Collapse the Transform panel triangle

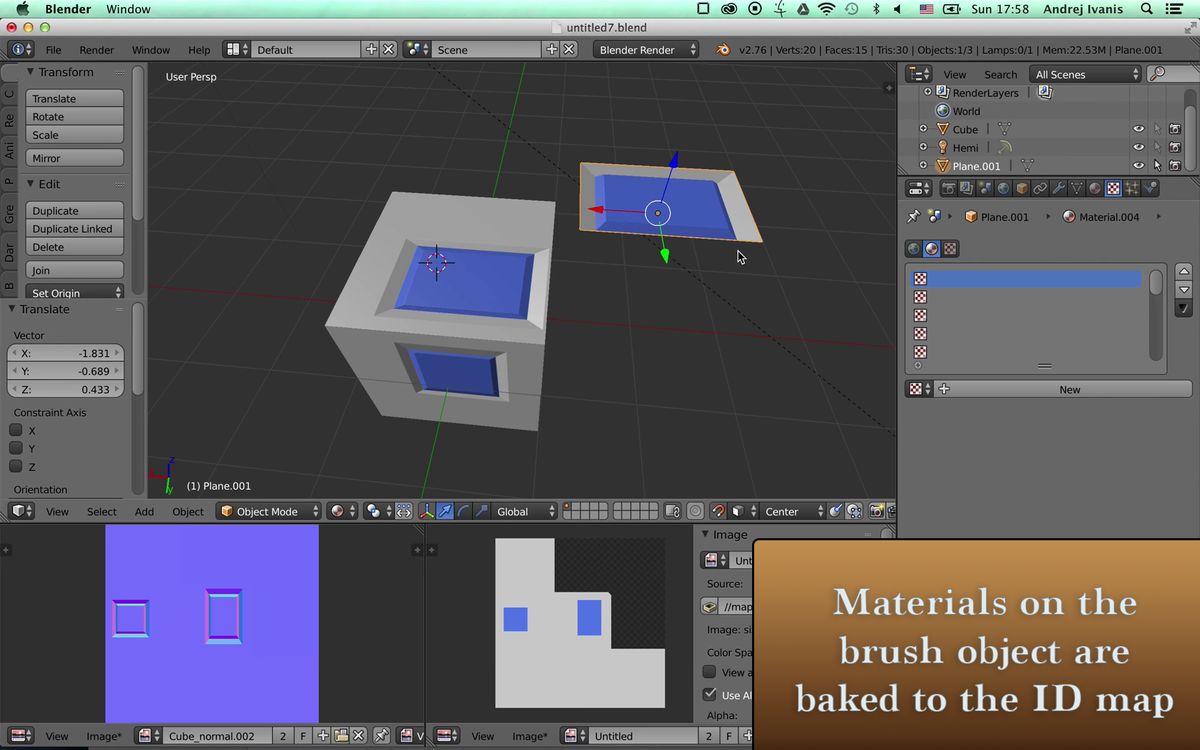tap(30, 72)
